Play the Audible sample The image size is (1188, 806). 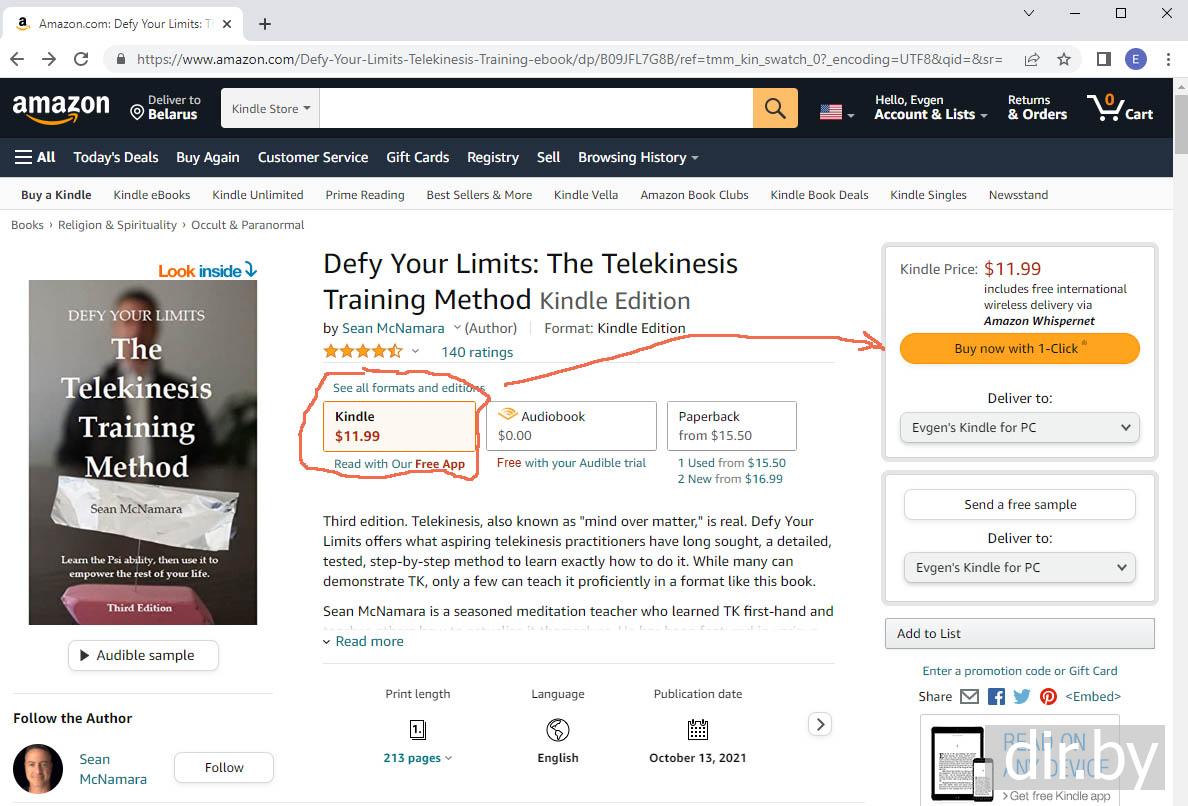[x=144, y=656]
